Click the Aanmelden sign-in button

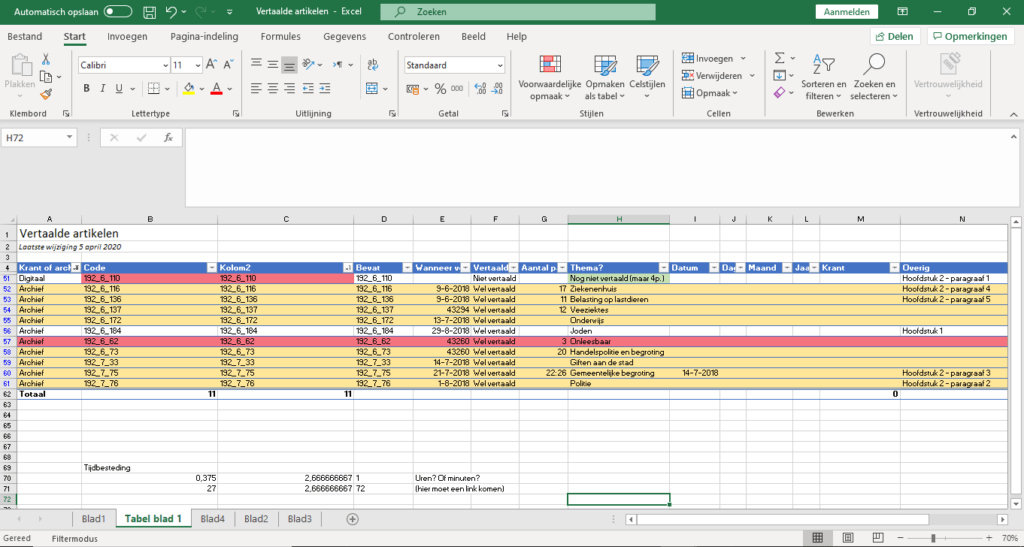click(847, 12)
